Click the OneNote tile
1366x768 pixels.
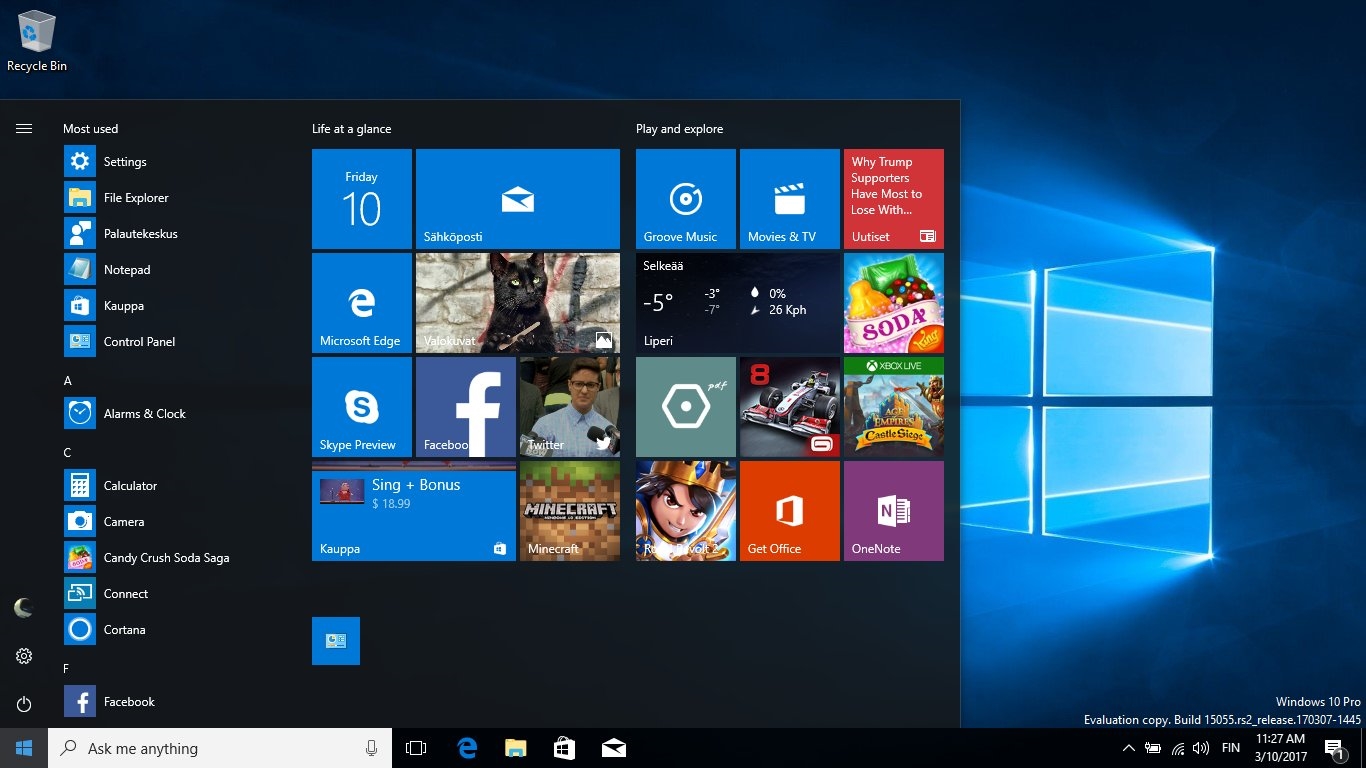click(x=893, y=511)
